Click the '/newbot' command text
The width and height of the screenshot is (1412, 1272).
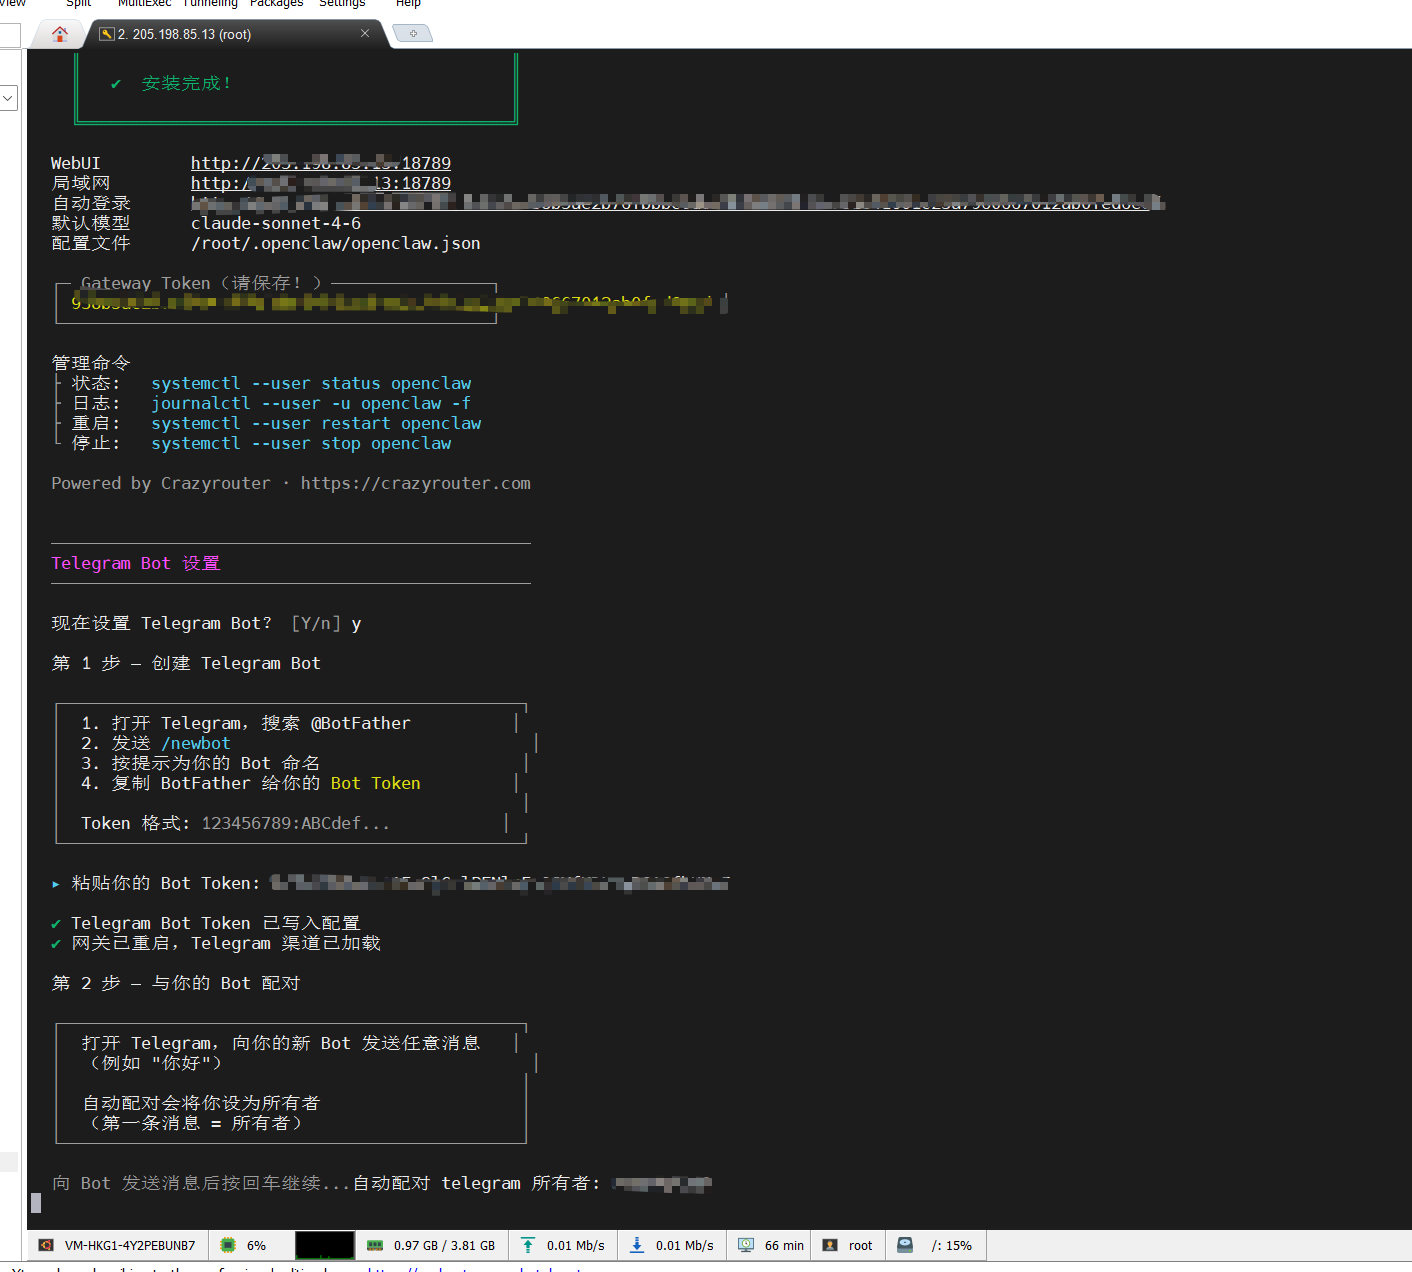point(196,743)
